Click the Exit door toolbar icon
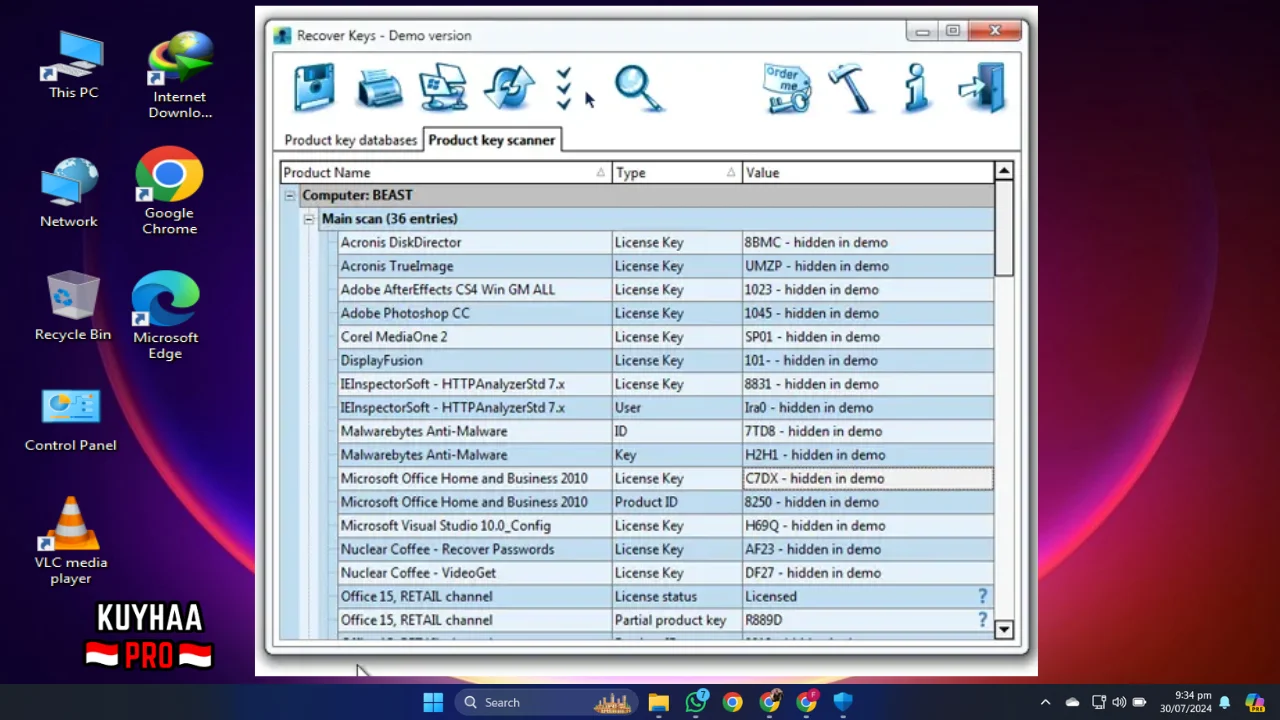1280x720 pixels. click(982, 88)
